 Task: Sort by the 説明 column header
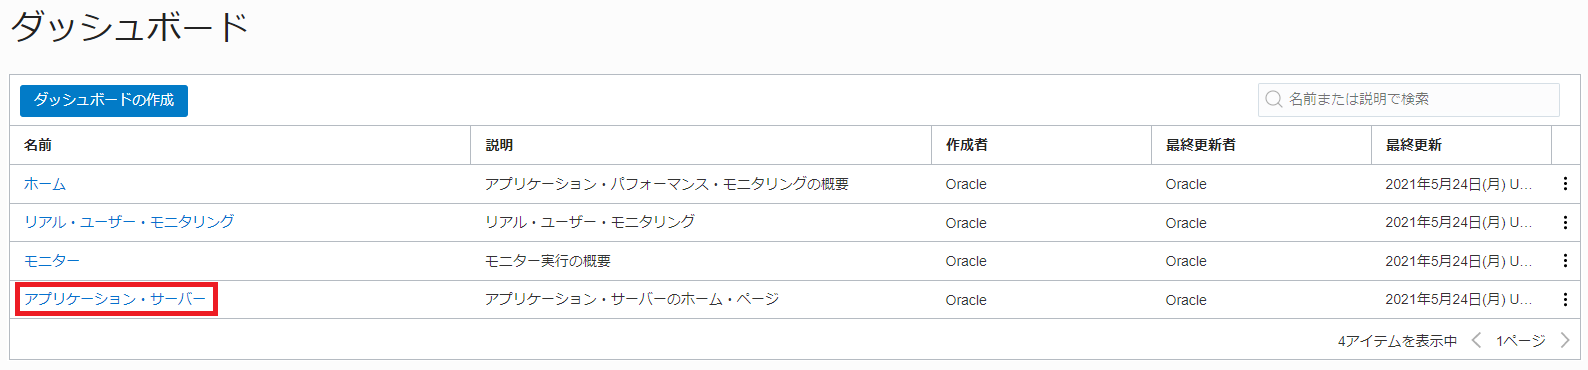click(499, 145)
